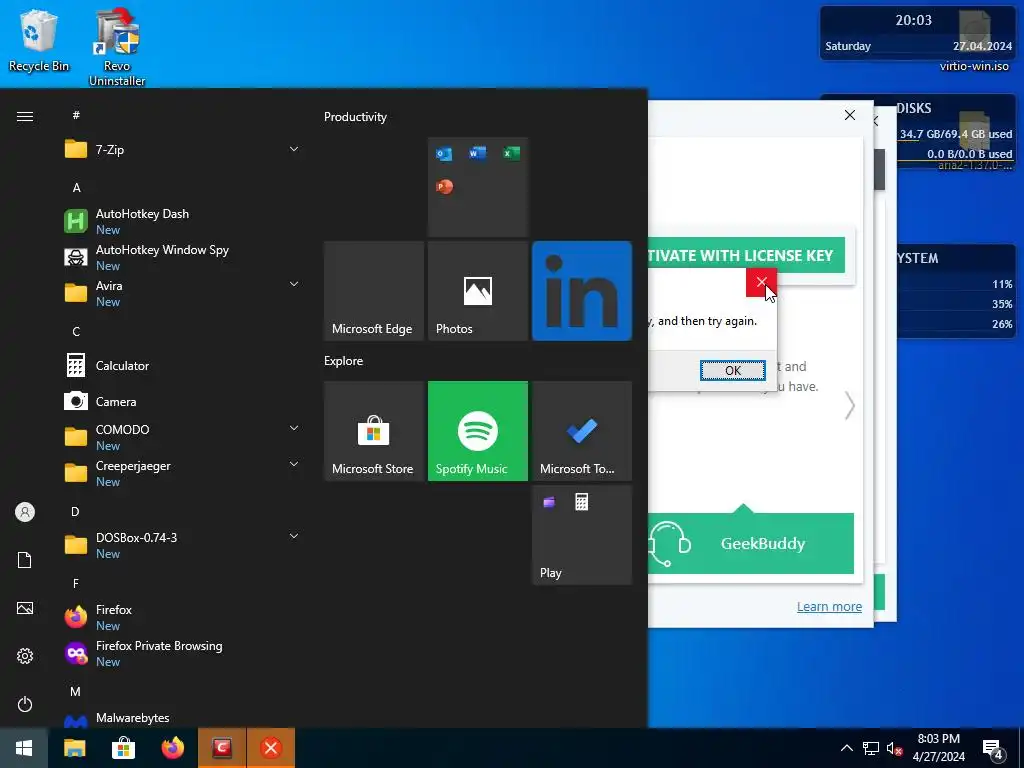Click the Productivity group heading
Screen dimensions: 1024x768
(355, 117)
